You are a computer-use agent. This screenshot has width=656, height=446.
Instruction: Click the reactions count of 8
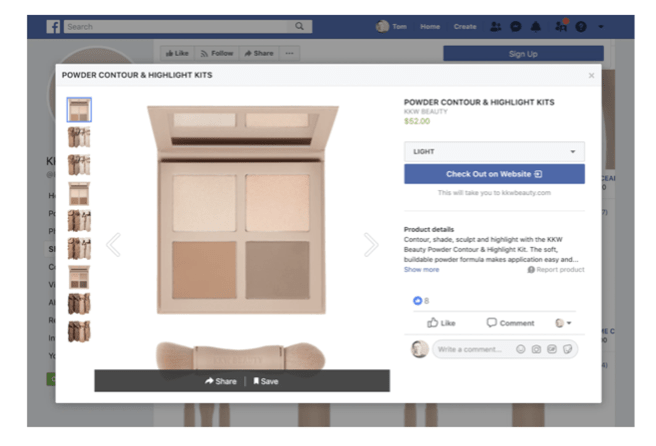coord(421,300)
